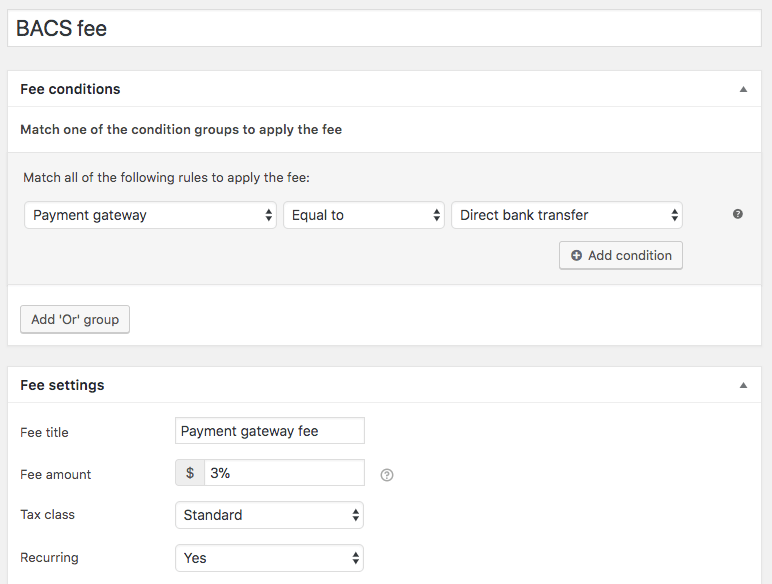
Task: Collapse the Fee settings panel arrow
Action: pos(743,385)
